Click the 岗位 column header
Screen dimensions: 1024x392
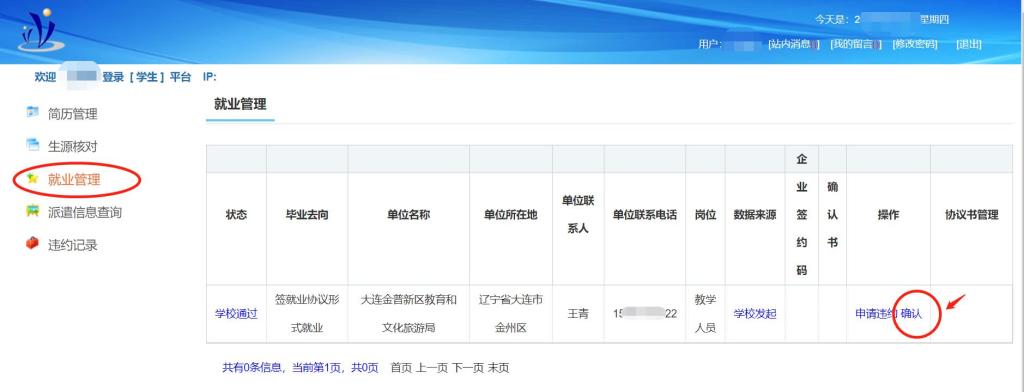(705, 215)
